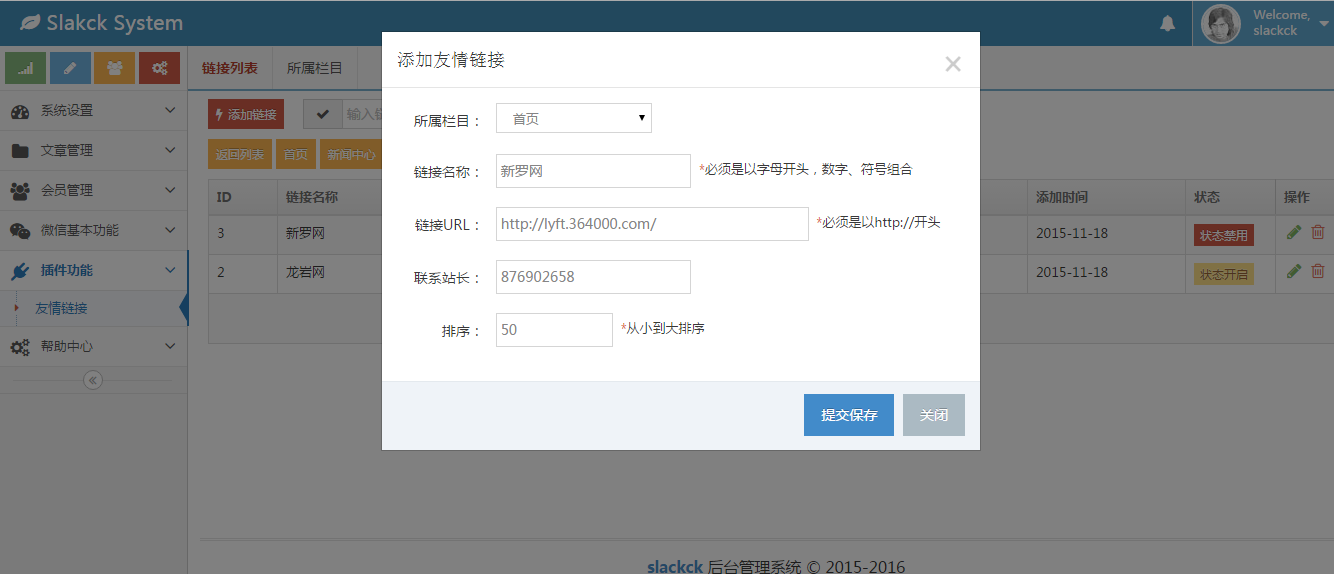Viewport: 1334px width, 574px height.
Task: Expand the 系统设置 sidebar menu
Action: (x=93, y=111)
